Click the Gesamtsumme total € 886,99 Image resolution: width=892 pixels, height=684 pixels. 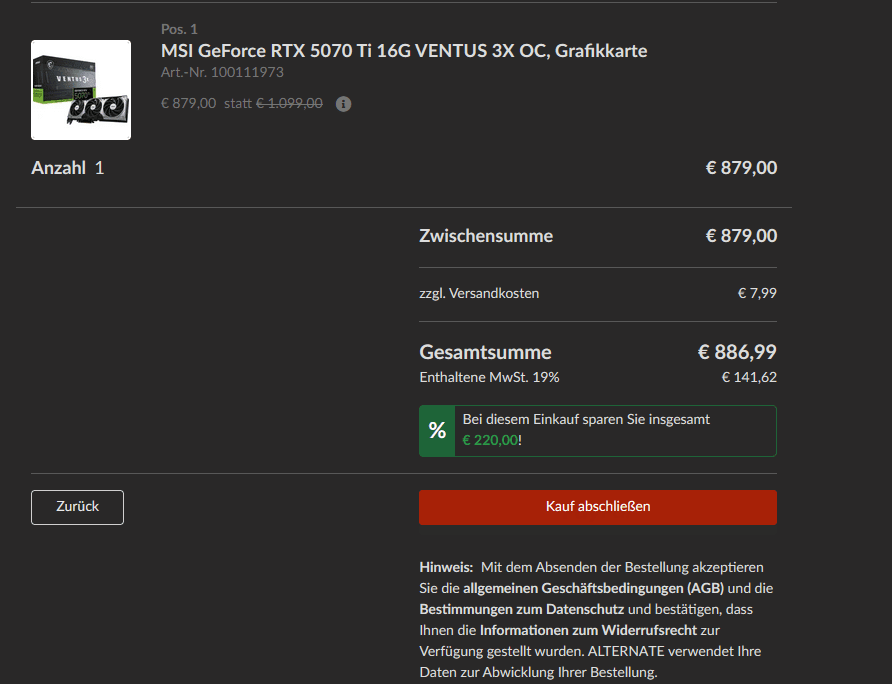(737, 352)
